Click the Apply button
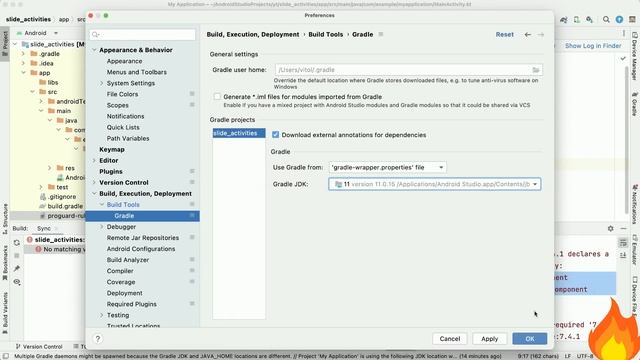The image size is (640, 360). 489,339
